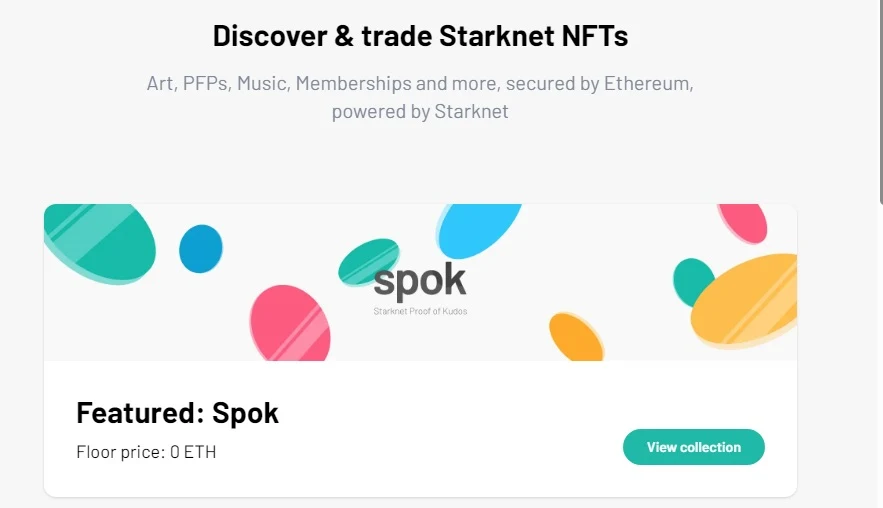Click the powered by Starknet subtitle line

pyautogui.click(x=420, y=112)
